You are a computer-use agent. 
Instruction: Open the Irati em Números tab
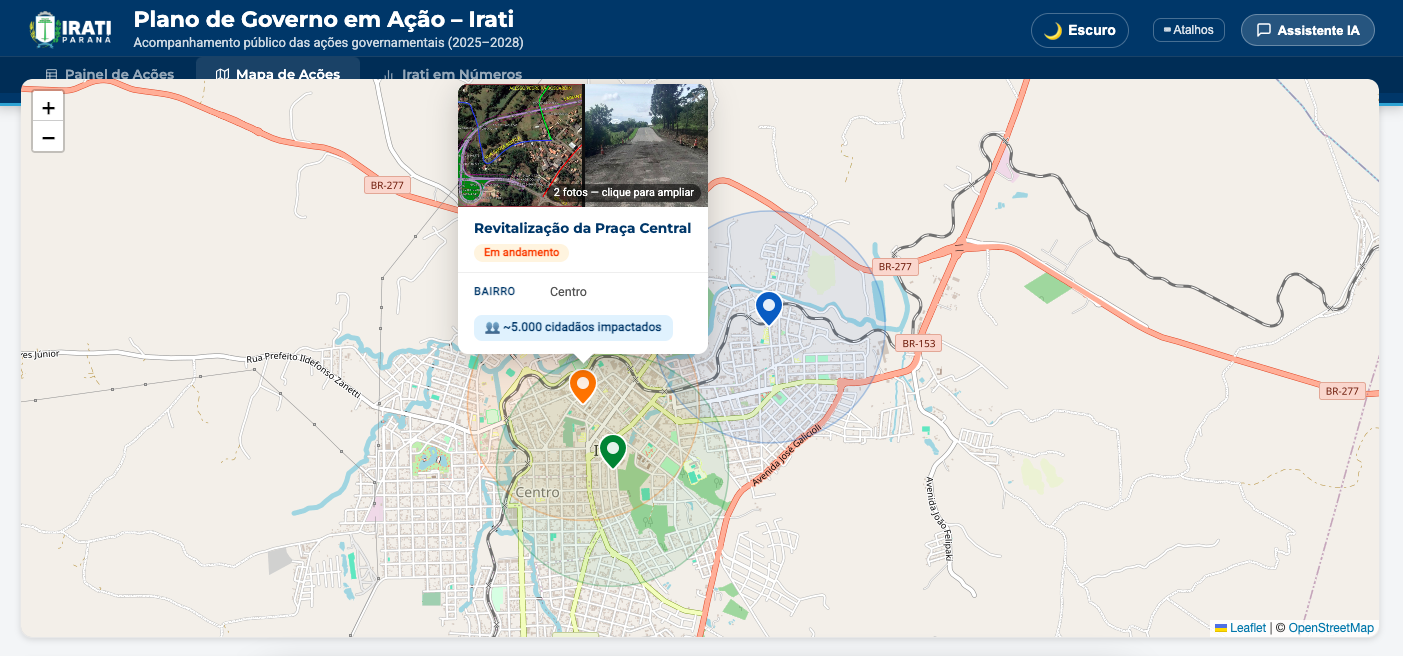(452, 74)
